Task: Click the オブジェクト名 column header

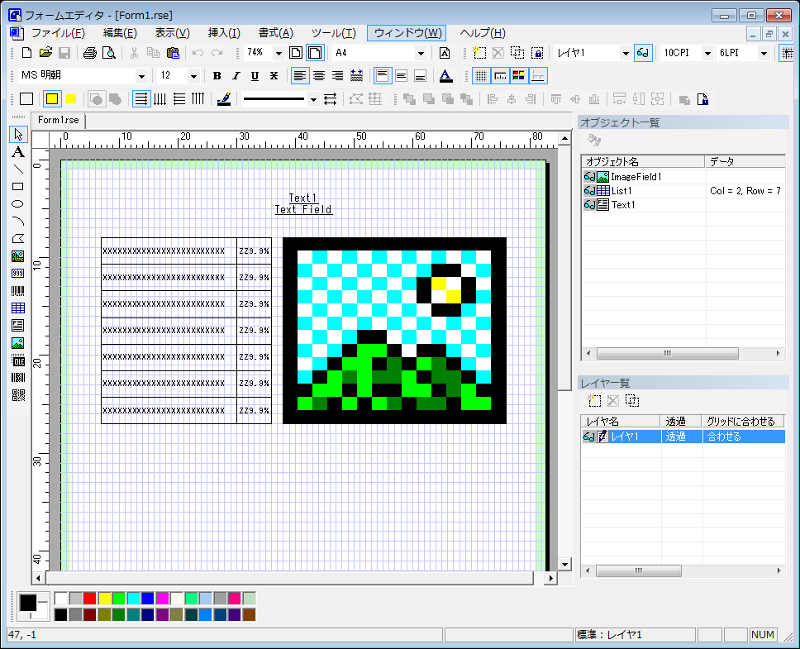Action: point(643,162)
